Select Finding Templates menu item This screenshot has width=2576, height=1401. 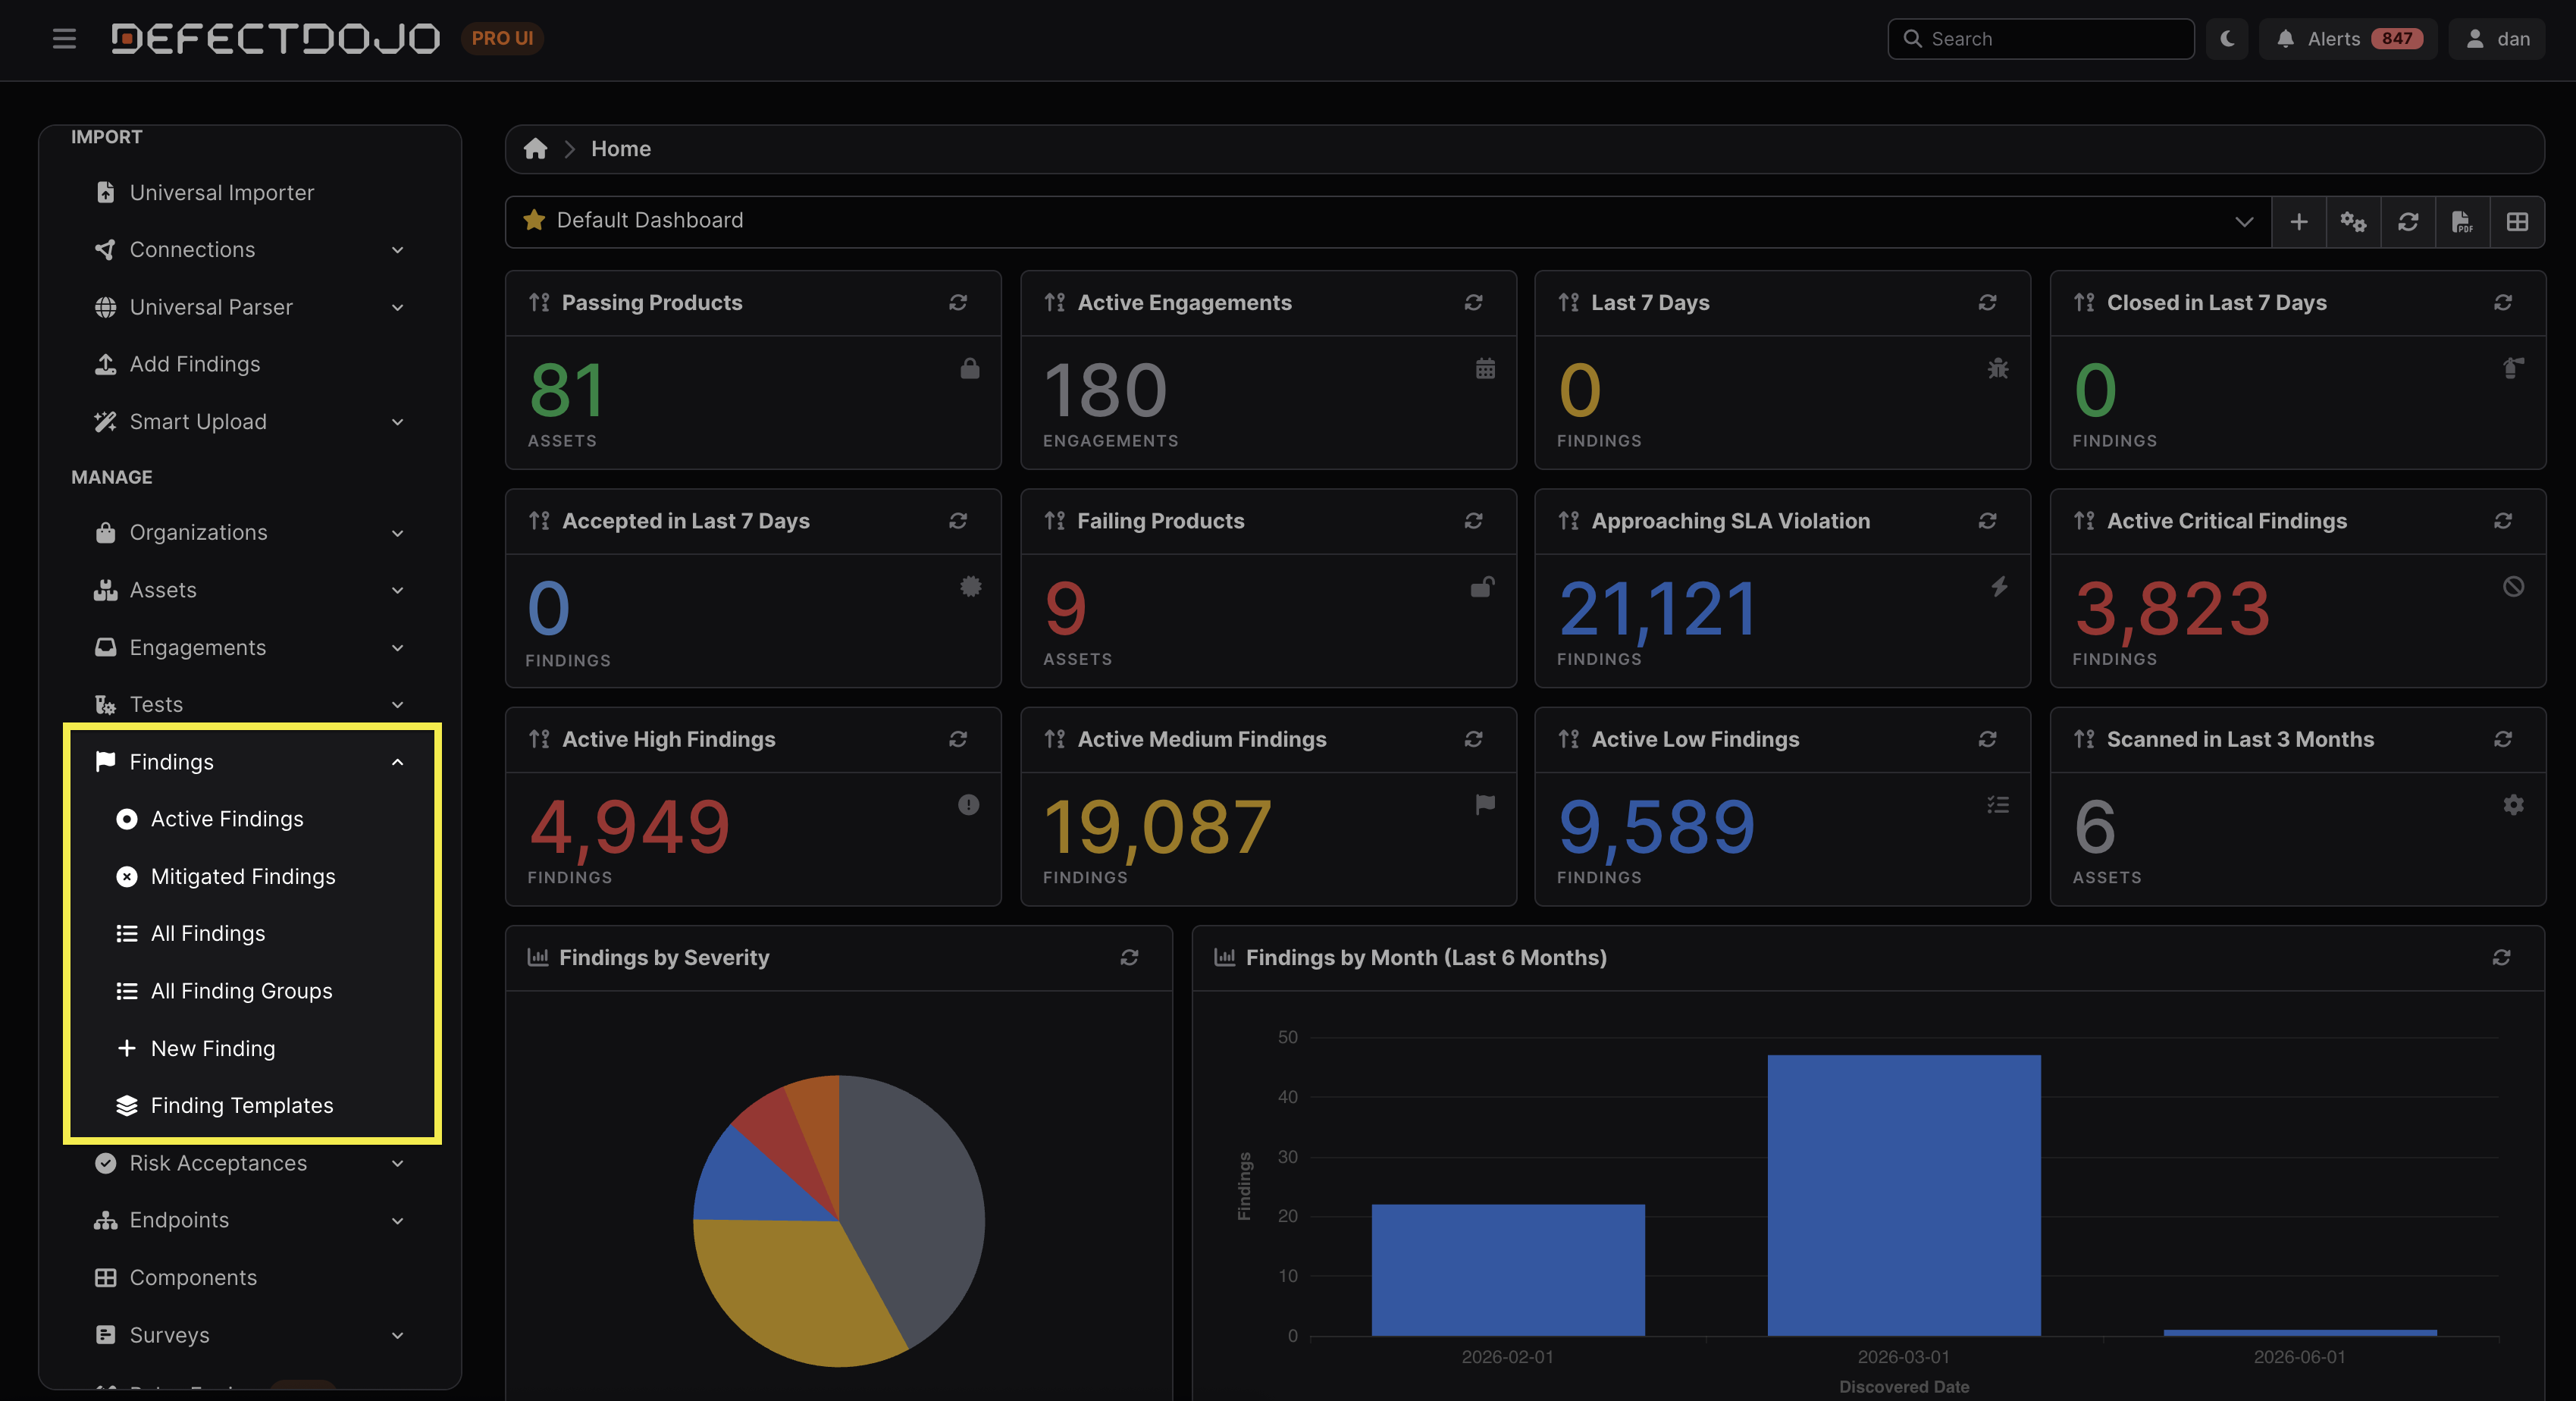242,1105
